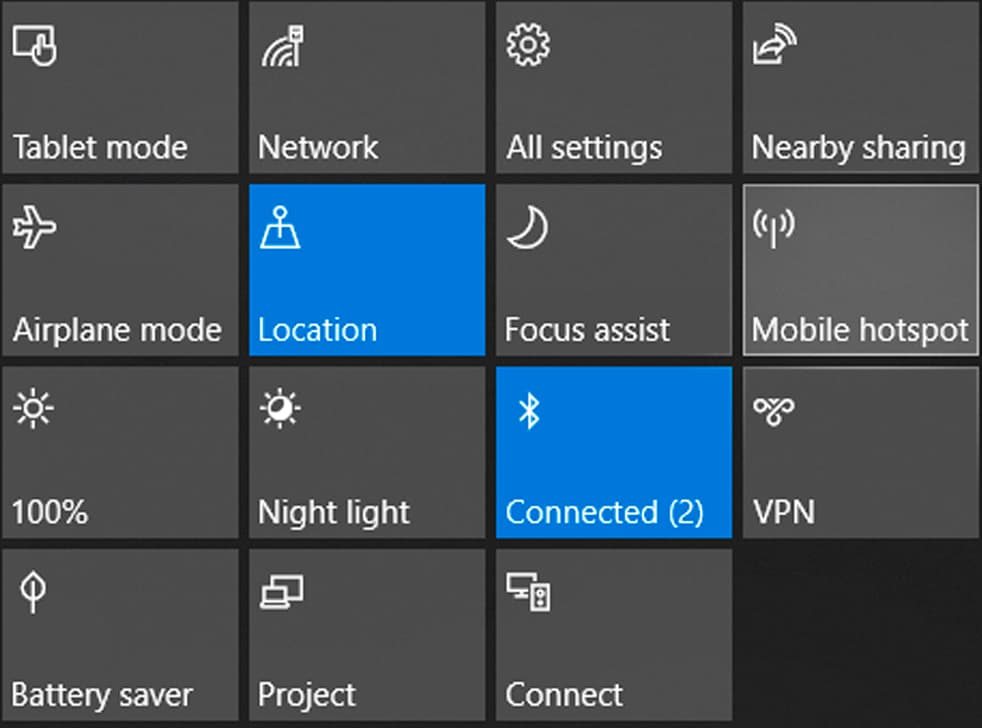The image size is (982, 728).
Task: Click the airplane icon
Action: pos(34,229)
